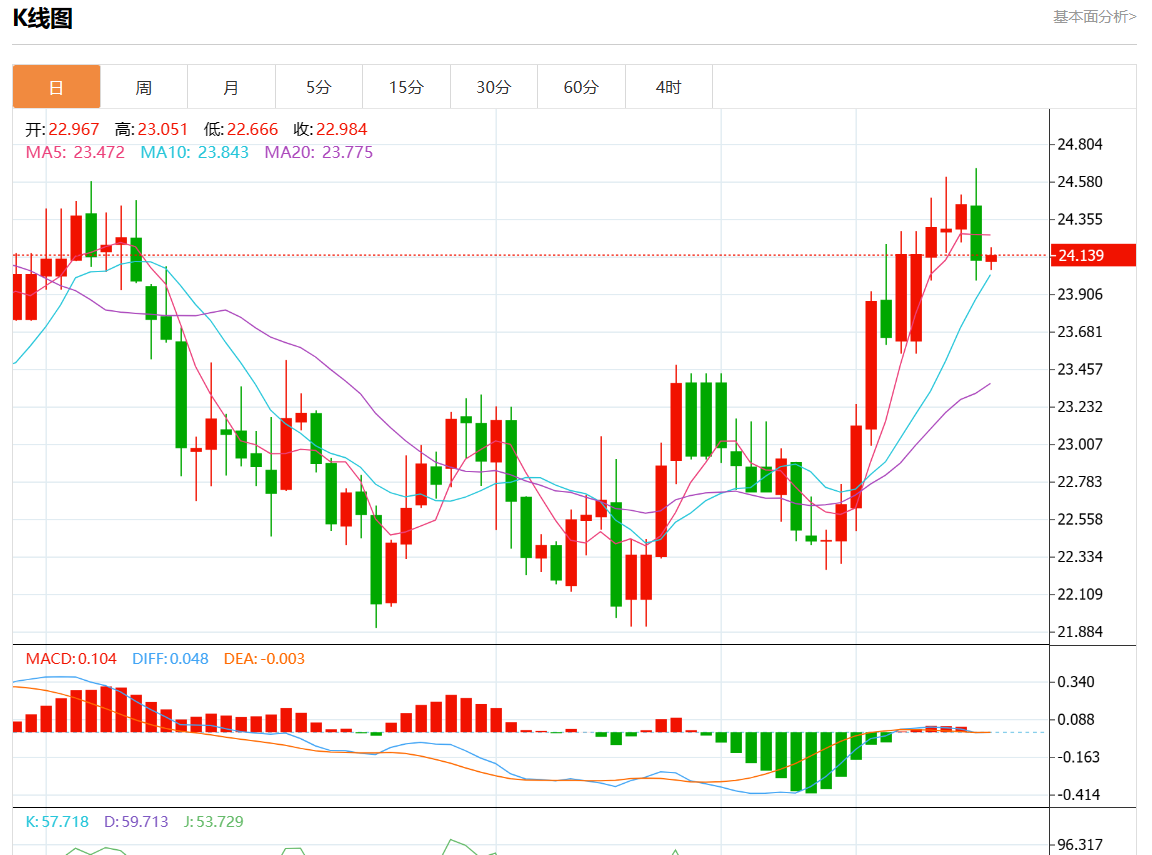The width and height of the screenshot is (1152, 855).
Task: Click the -0.414 MACD axis label
Action: pyautogui.click(x=1078, y=794)
